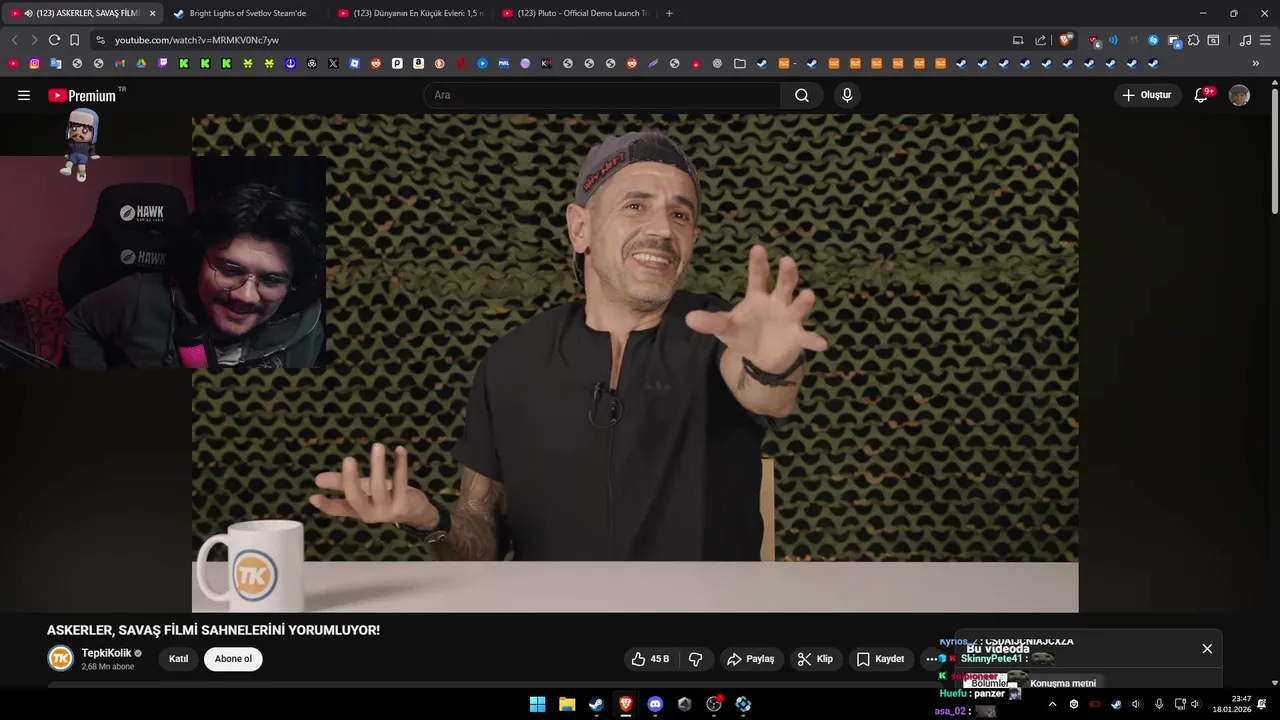Click the Shazam extension icon
The width and height of the screenshot is (1280, 720).
pos(1153,40)
